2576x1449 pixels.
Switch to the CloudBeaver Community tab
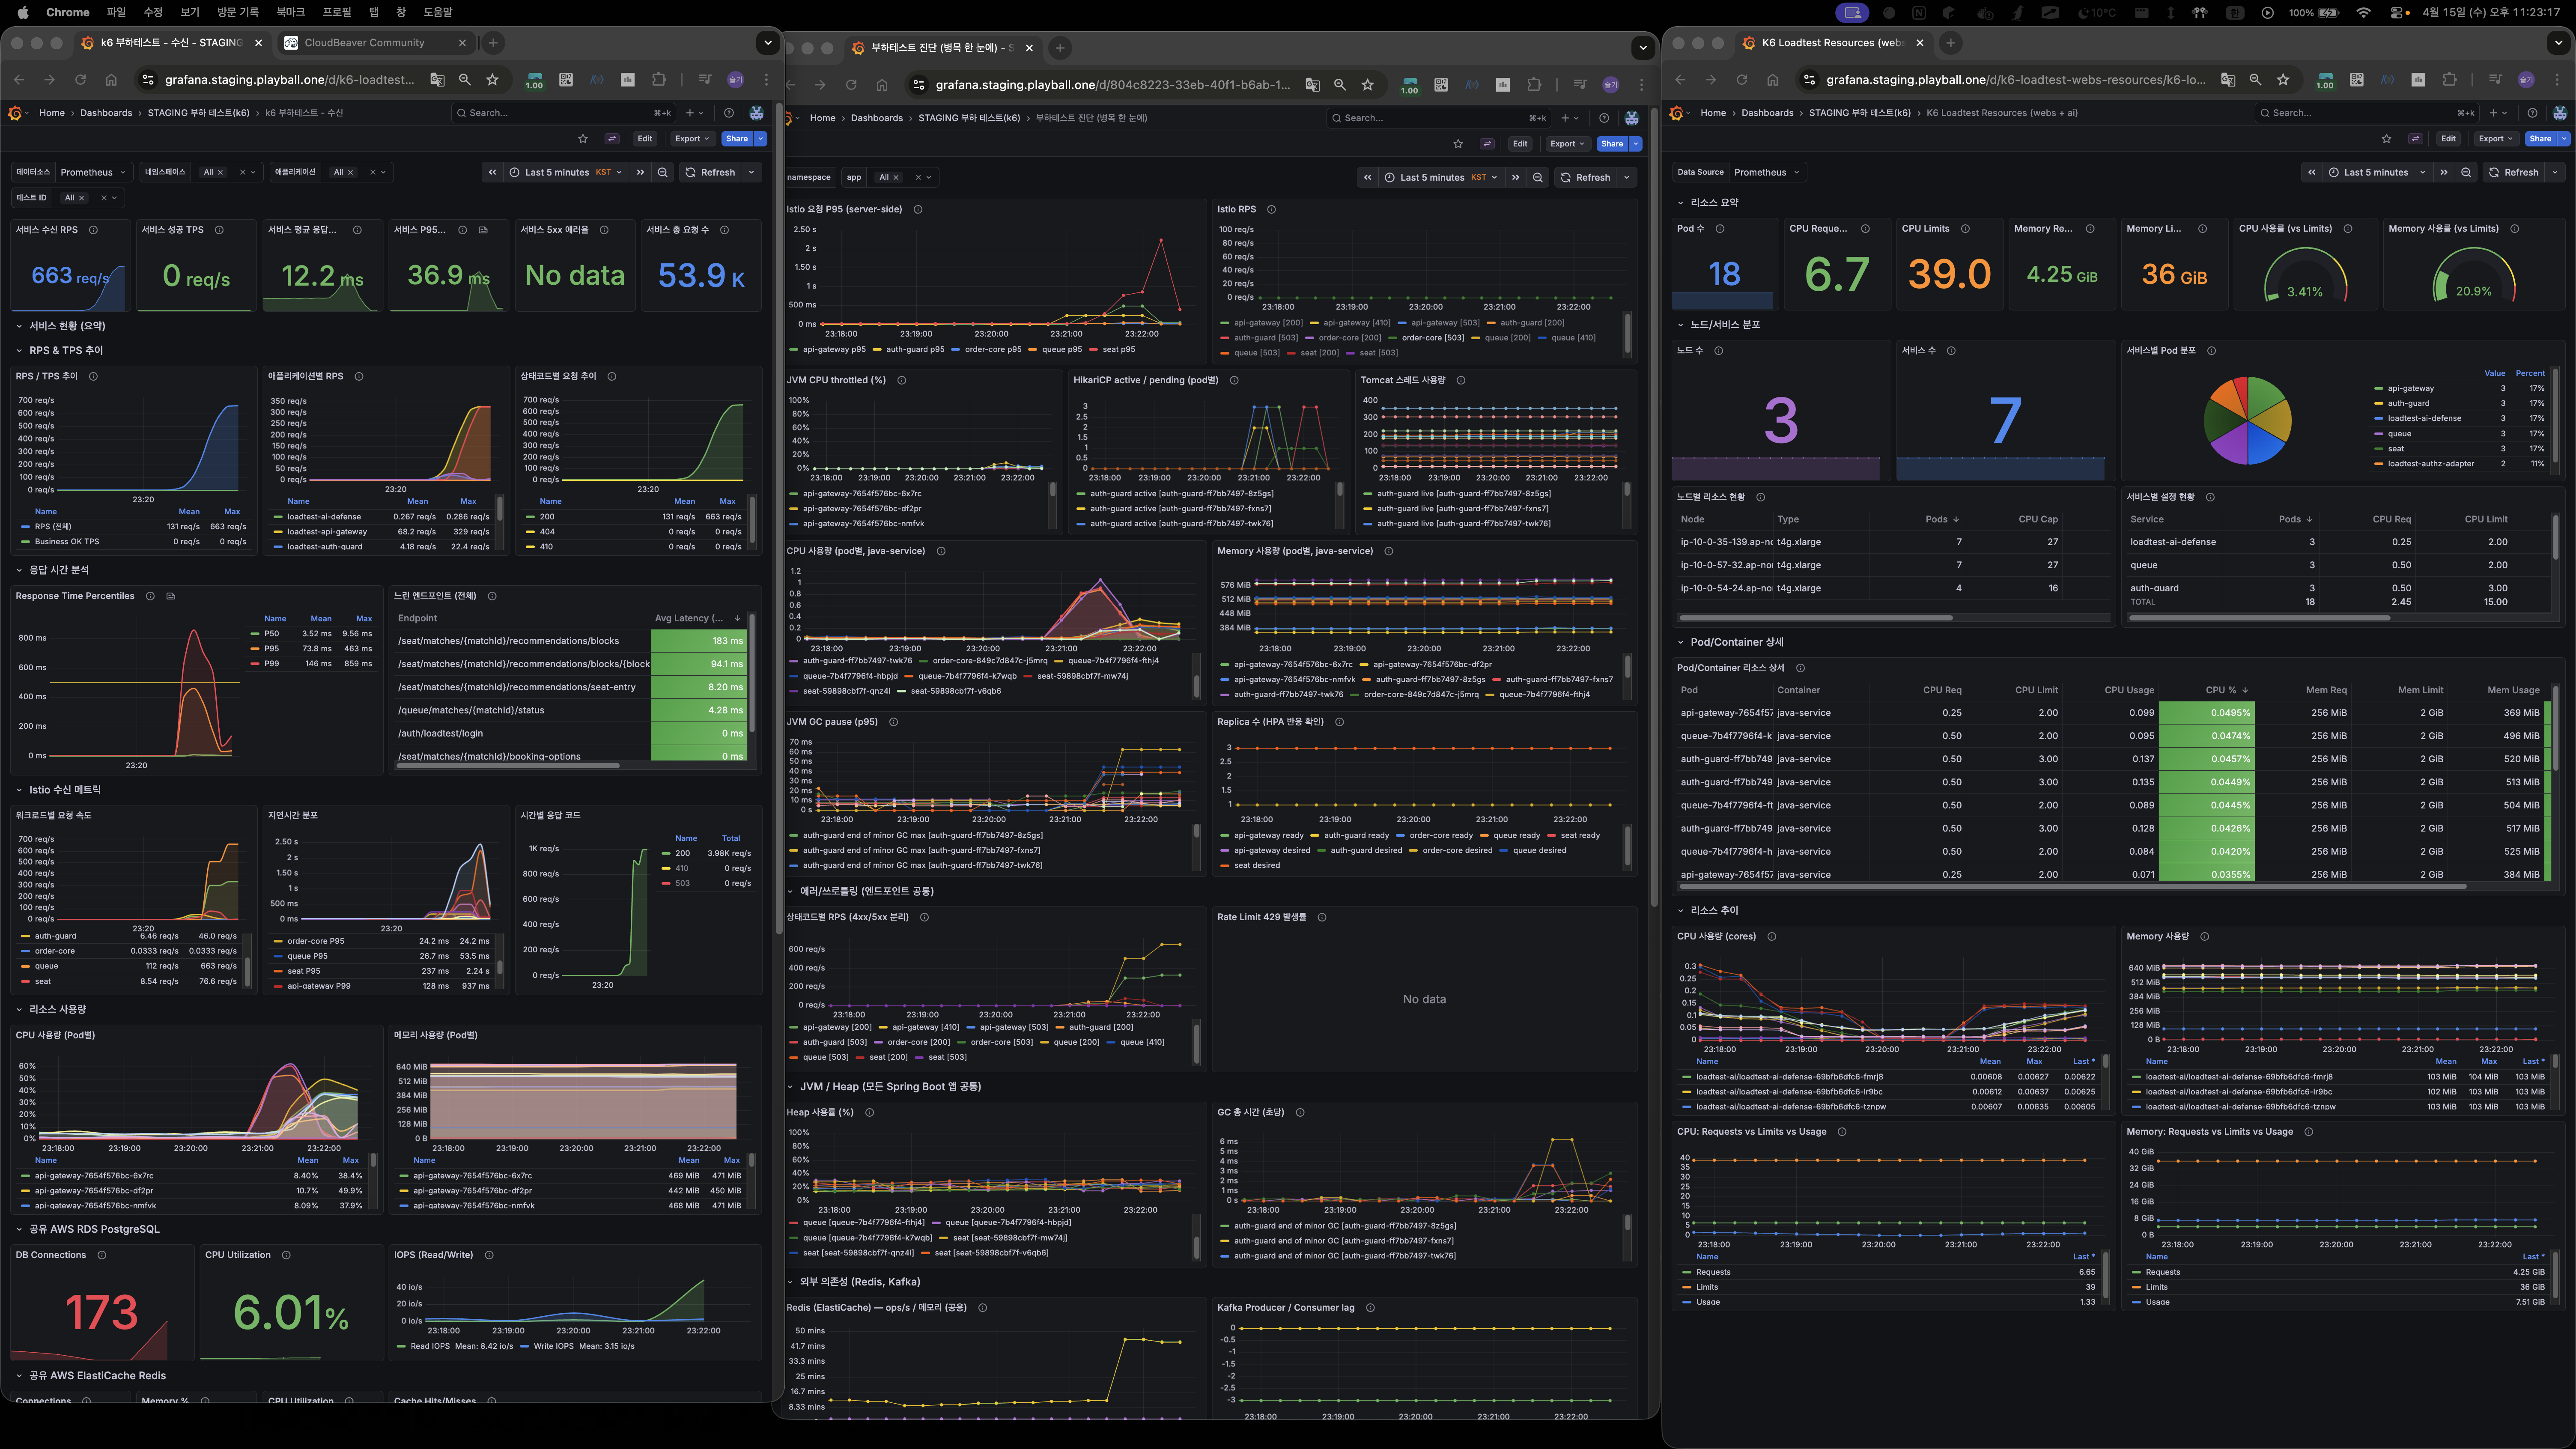(x=364, y=43)
